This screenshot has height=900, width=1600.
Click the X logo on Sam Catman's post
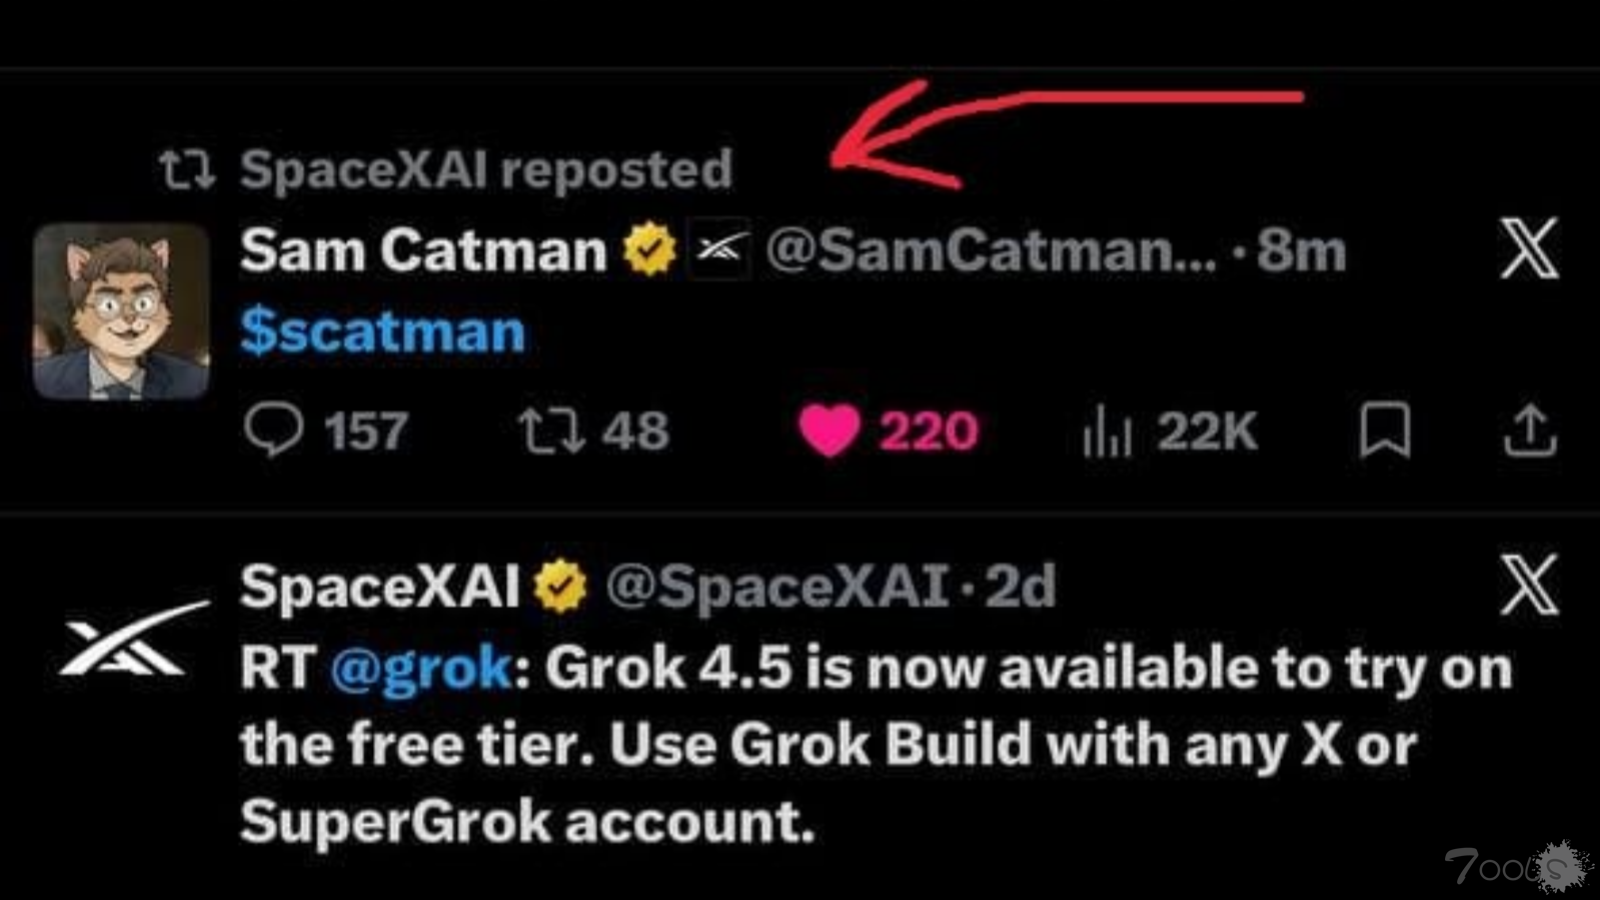click(x=1529, y=248)
